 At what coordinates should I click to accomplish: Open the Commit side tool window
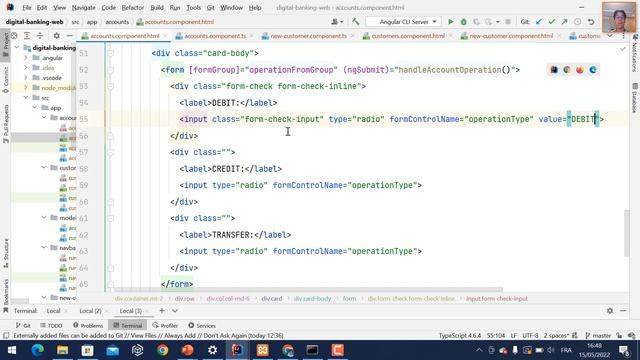[x=6, y=80]
